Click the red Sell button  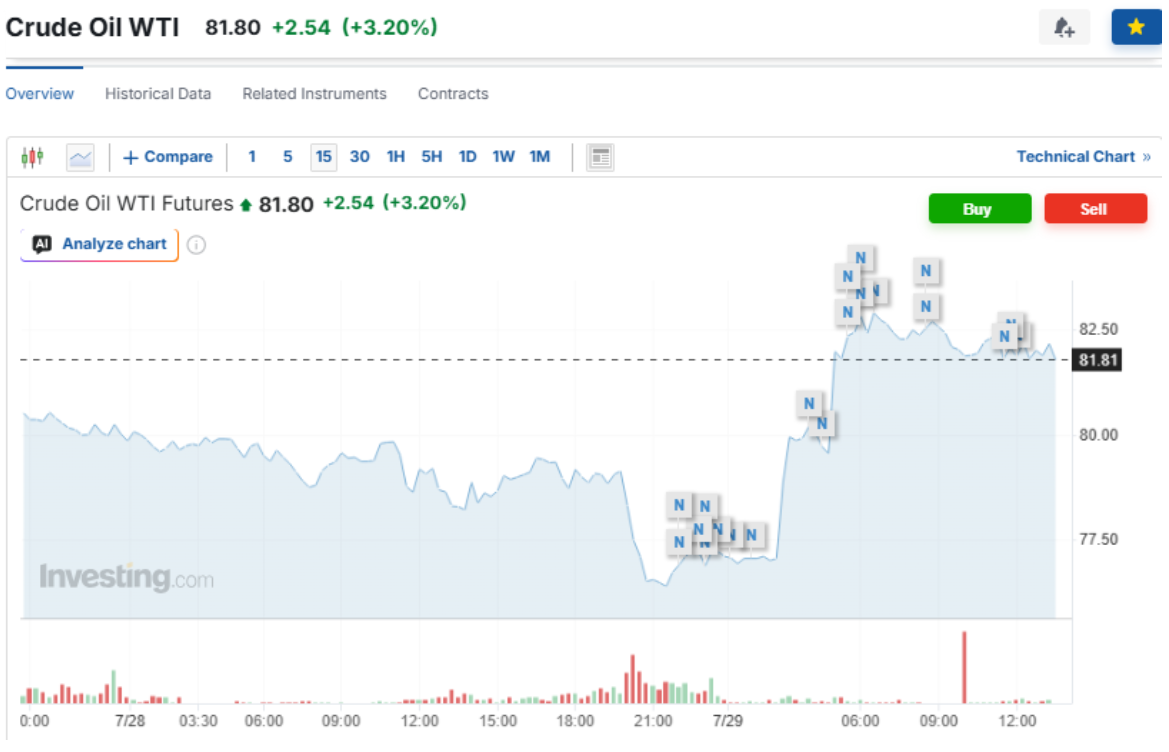1095,209
